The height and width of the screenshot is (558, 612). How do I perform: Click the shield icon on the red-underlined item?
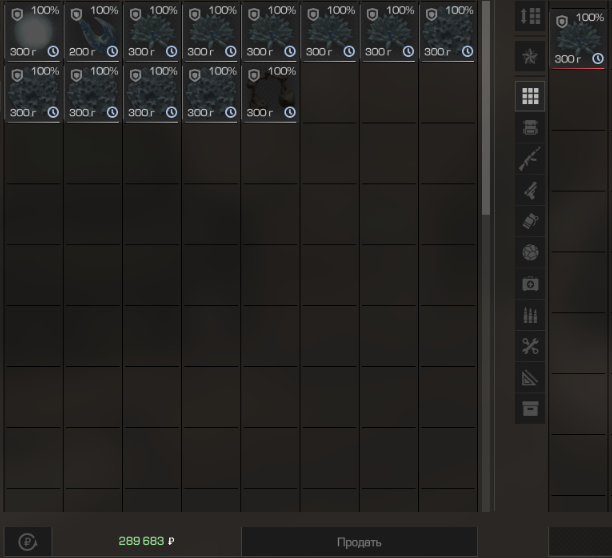(562, 22)
